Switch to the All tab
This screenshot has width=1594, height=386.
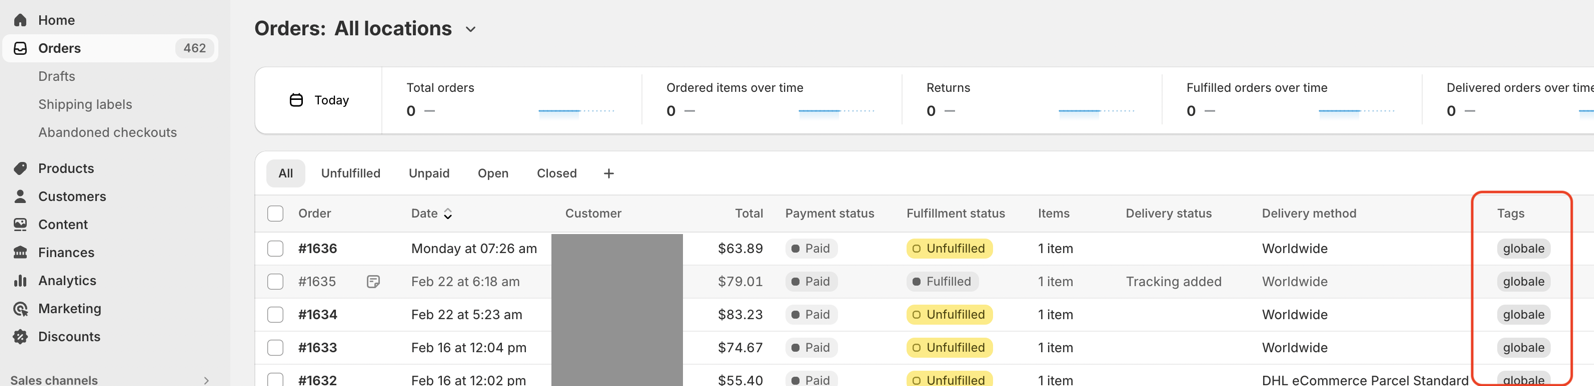coord(286,173)
